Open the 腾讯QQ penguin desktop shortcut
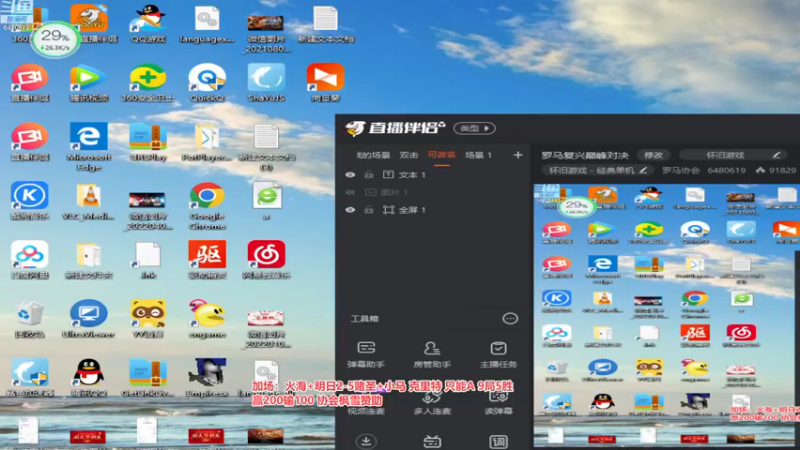The height and width of the screenshot is (450, 800). pos(88,378)
